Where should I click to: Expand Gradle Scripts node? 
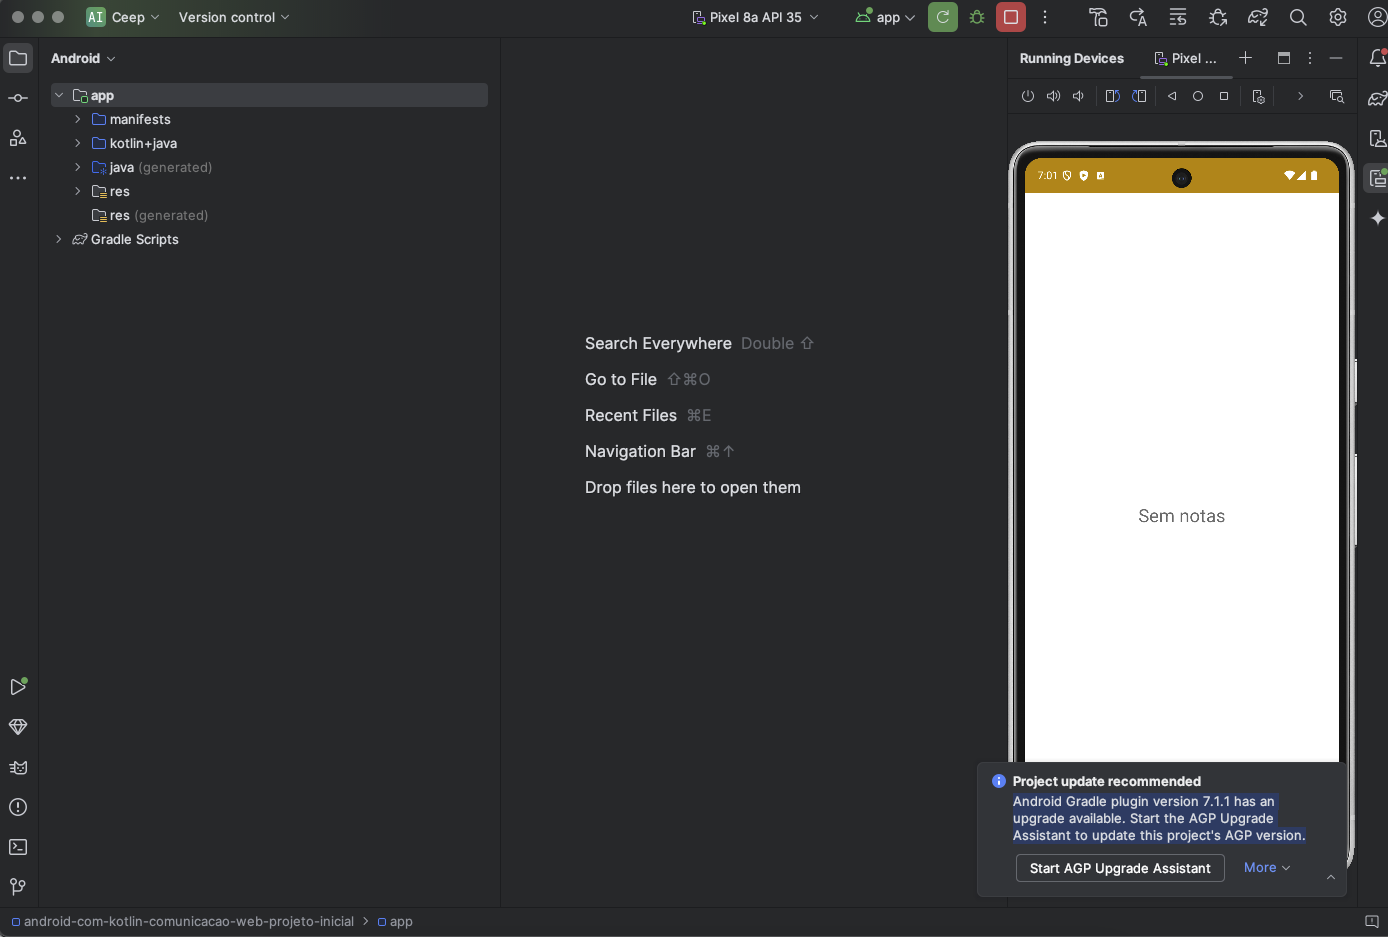tap(59, 239)
